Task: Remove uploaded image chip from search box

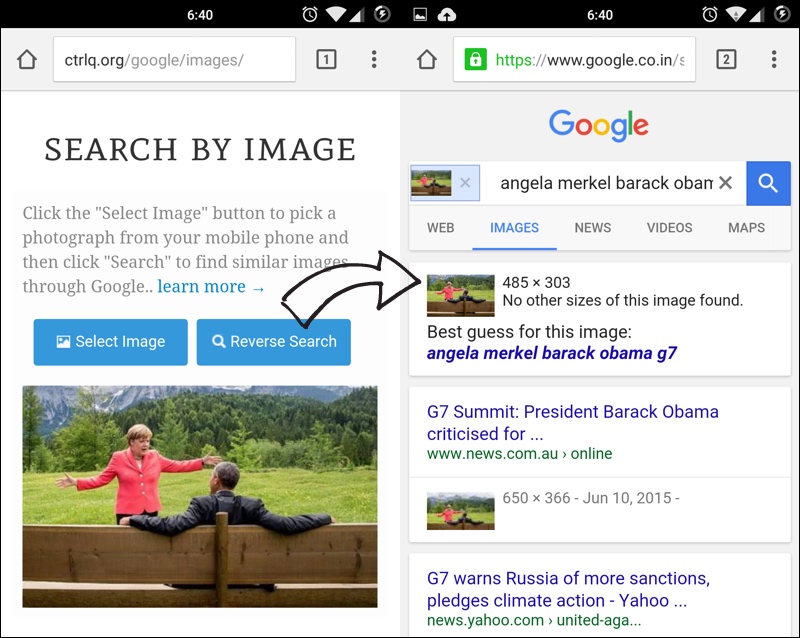Action: tap(465, 183)
